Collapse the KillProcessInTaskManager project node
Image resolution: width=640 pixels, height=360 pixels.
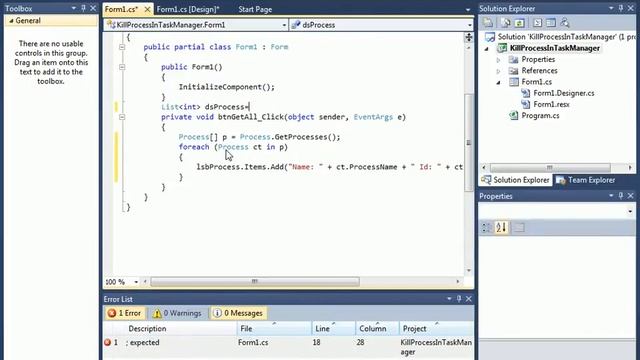point(487,49)
